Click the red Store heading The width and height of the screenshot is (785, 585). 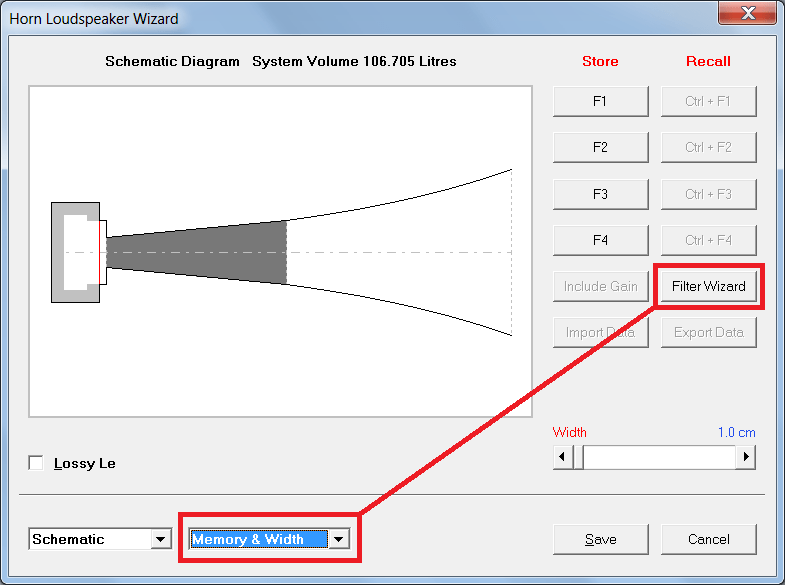[600, 62]
